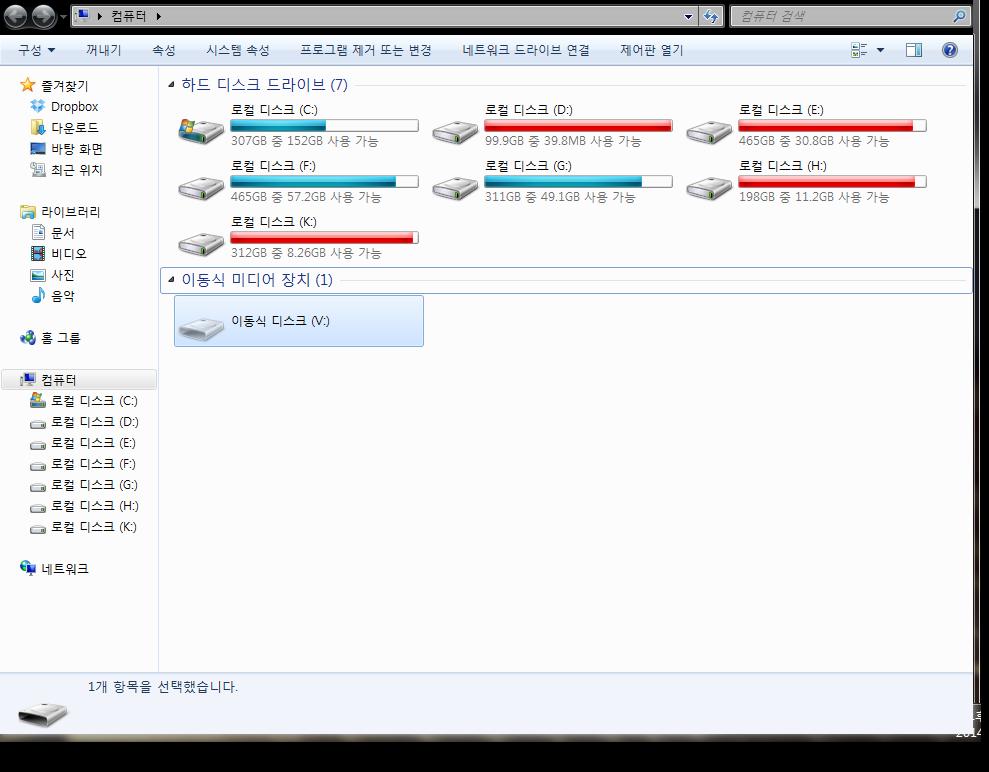Open local disk K: drive icon
Image resolution: width=989 pixels, height=772 pixels.
pyautogui.click(x=201, y=243)
